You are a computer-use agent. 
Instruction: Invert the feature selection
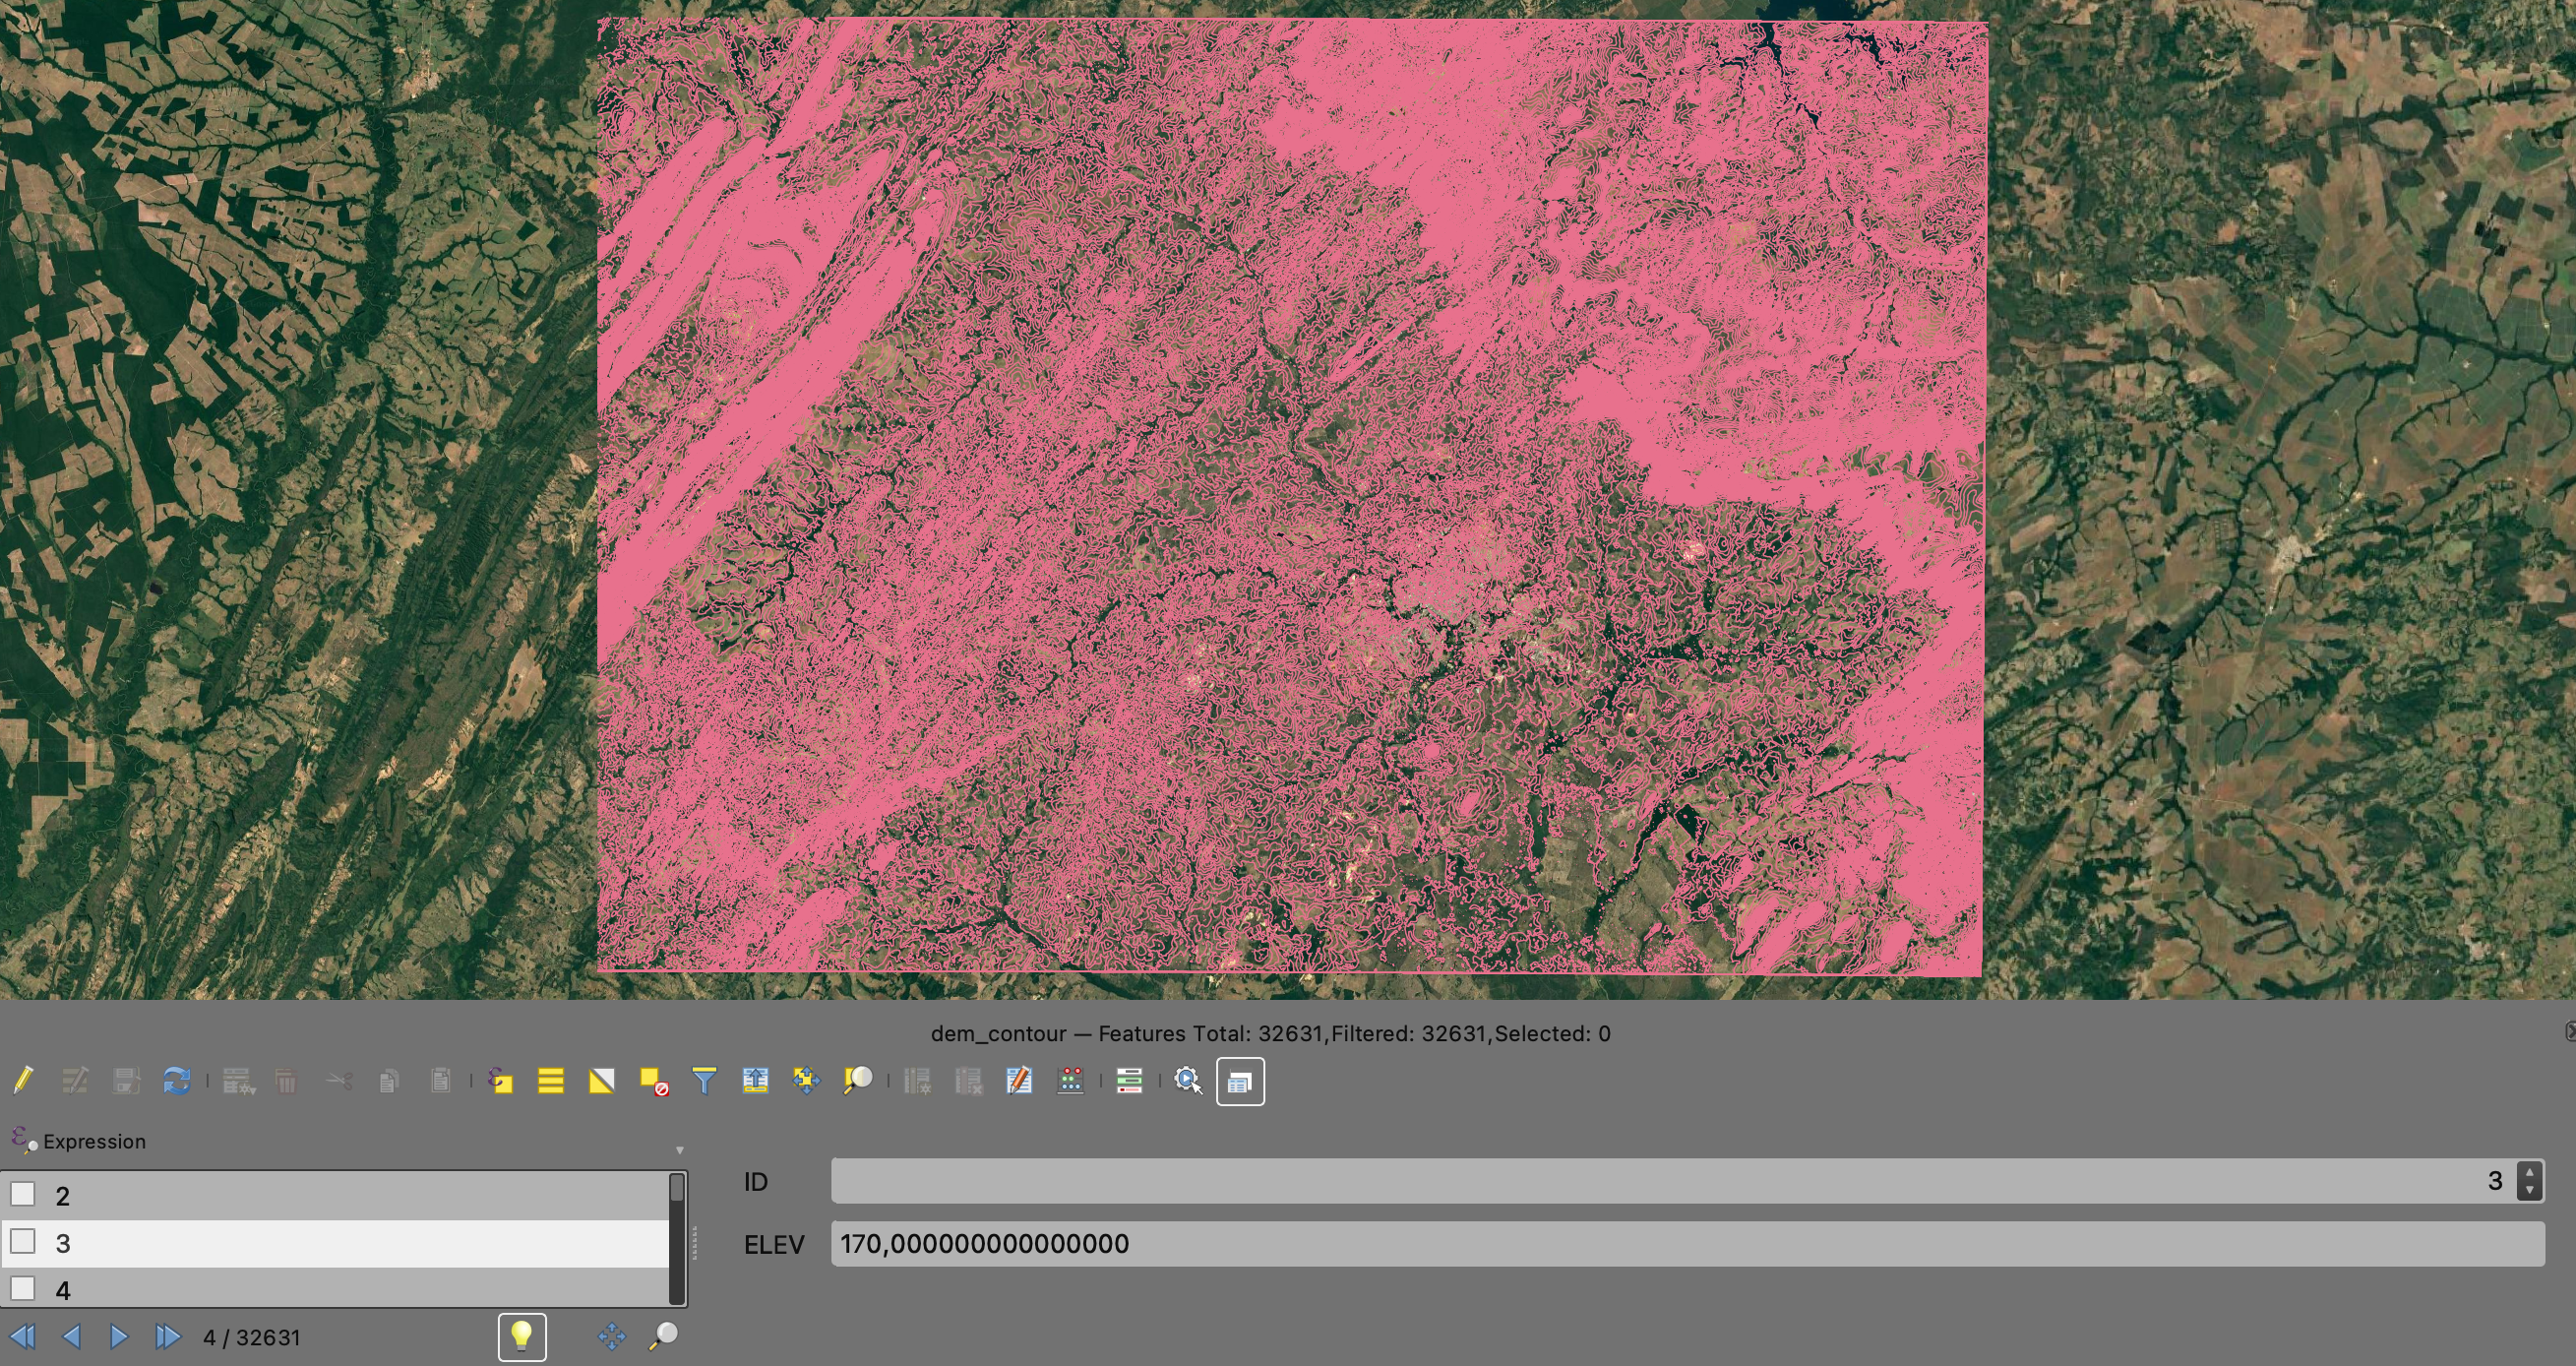[x=602, y=1081]
